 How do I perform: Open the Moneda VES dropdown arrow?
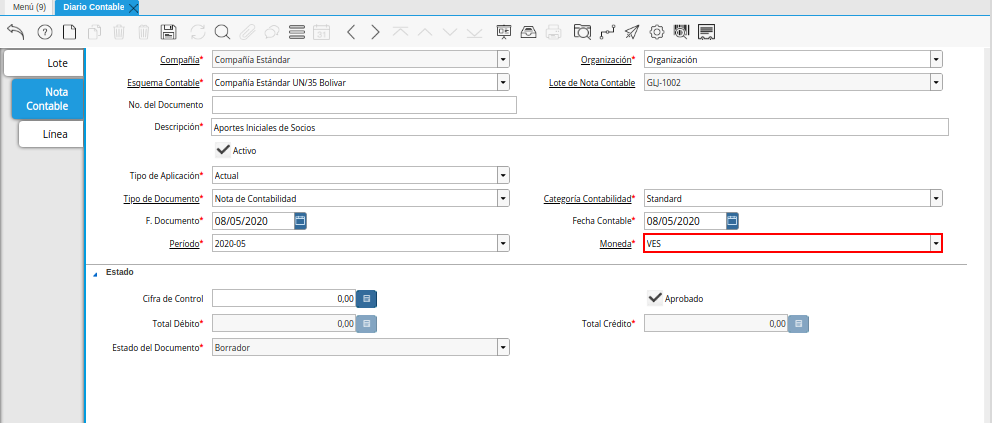[936, 243]
